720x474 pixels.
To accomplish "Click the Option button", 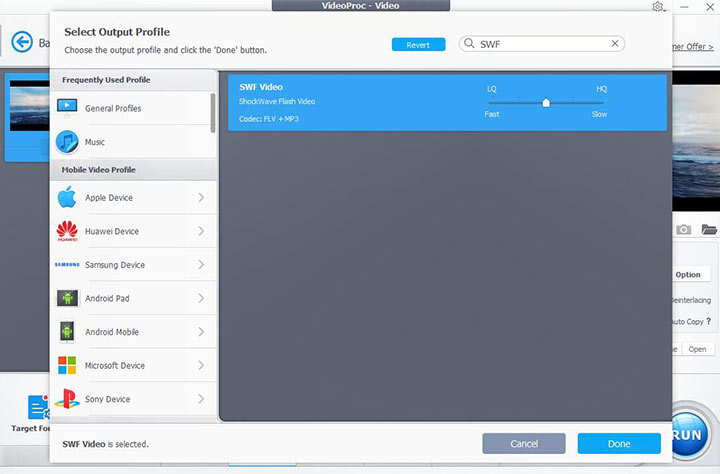I will pos(687,275).
